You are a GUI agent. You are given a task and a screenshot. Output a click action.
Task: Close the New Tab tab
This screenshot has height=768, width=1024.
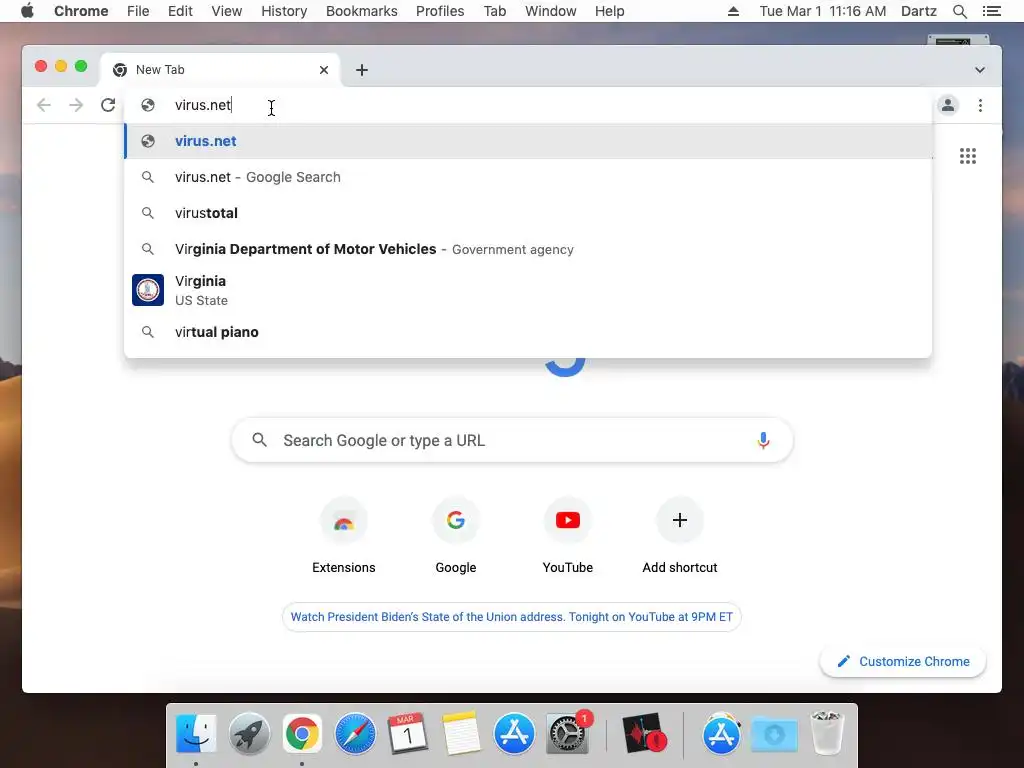(324, 70)
